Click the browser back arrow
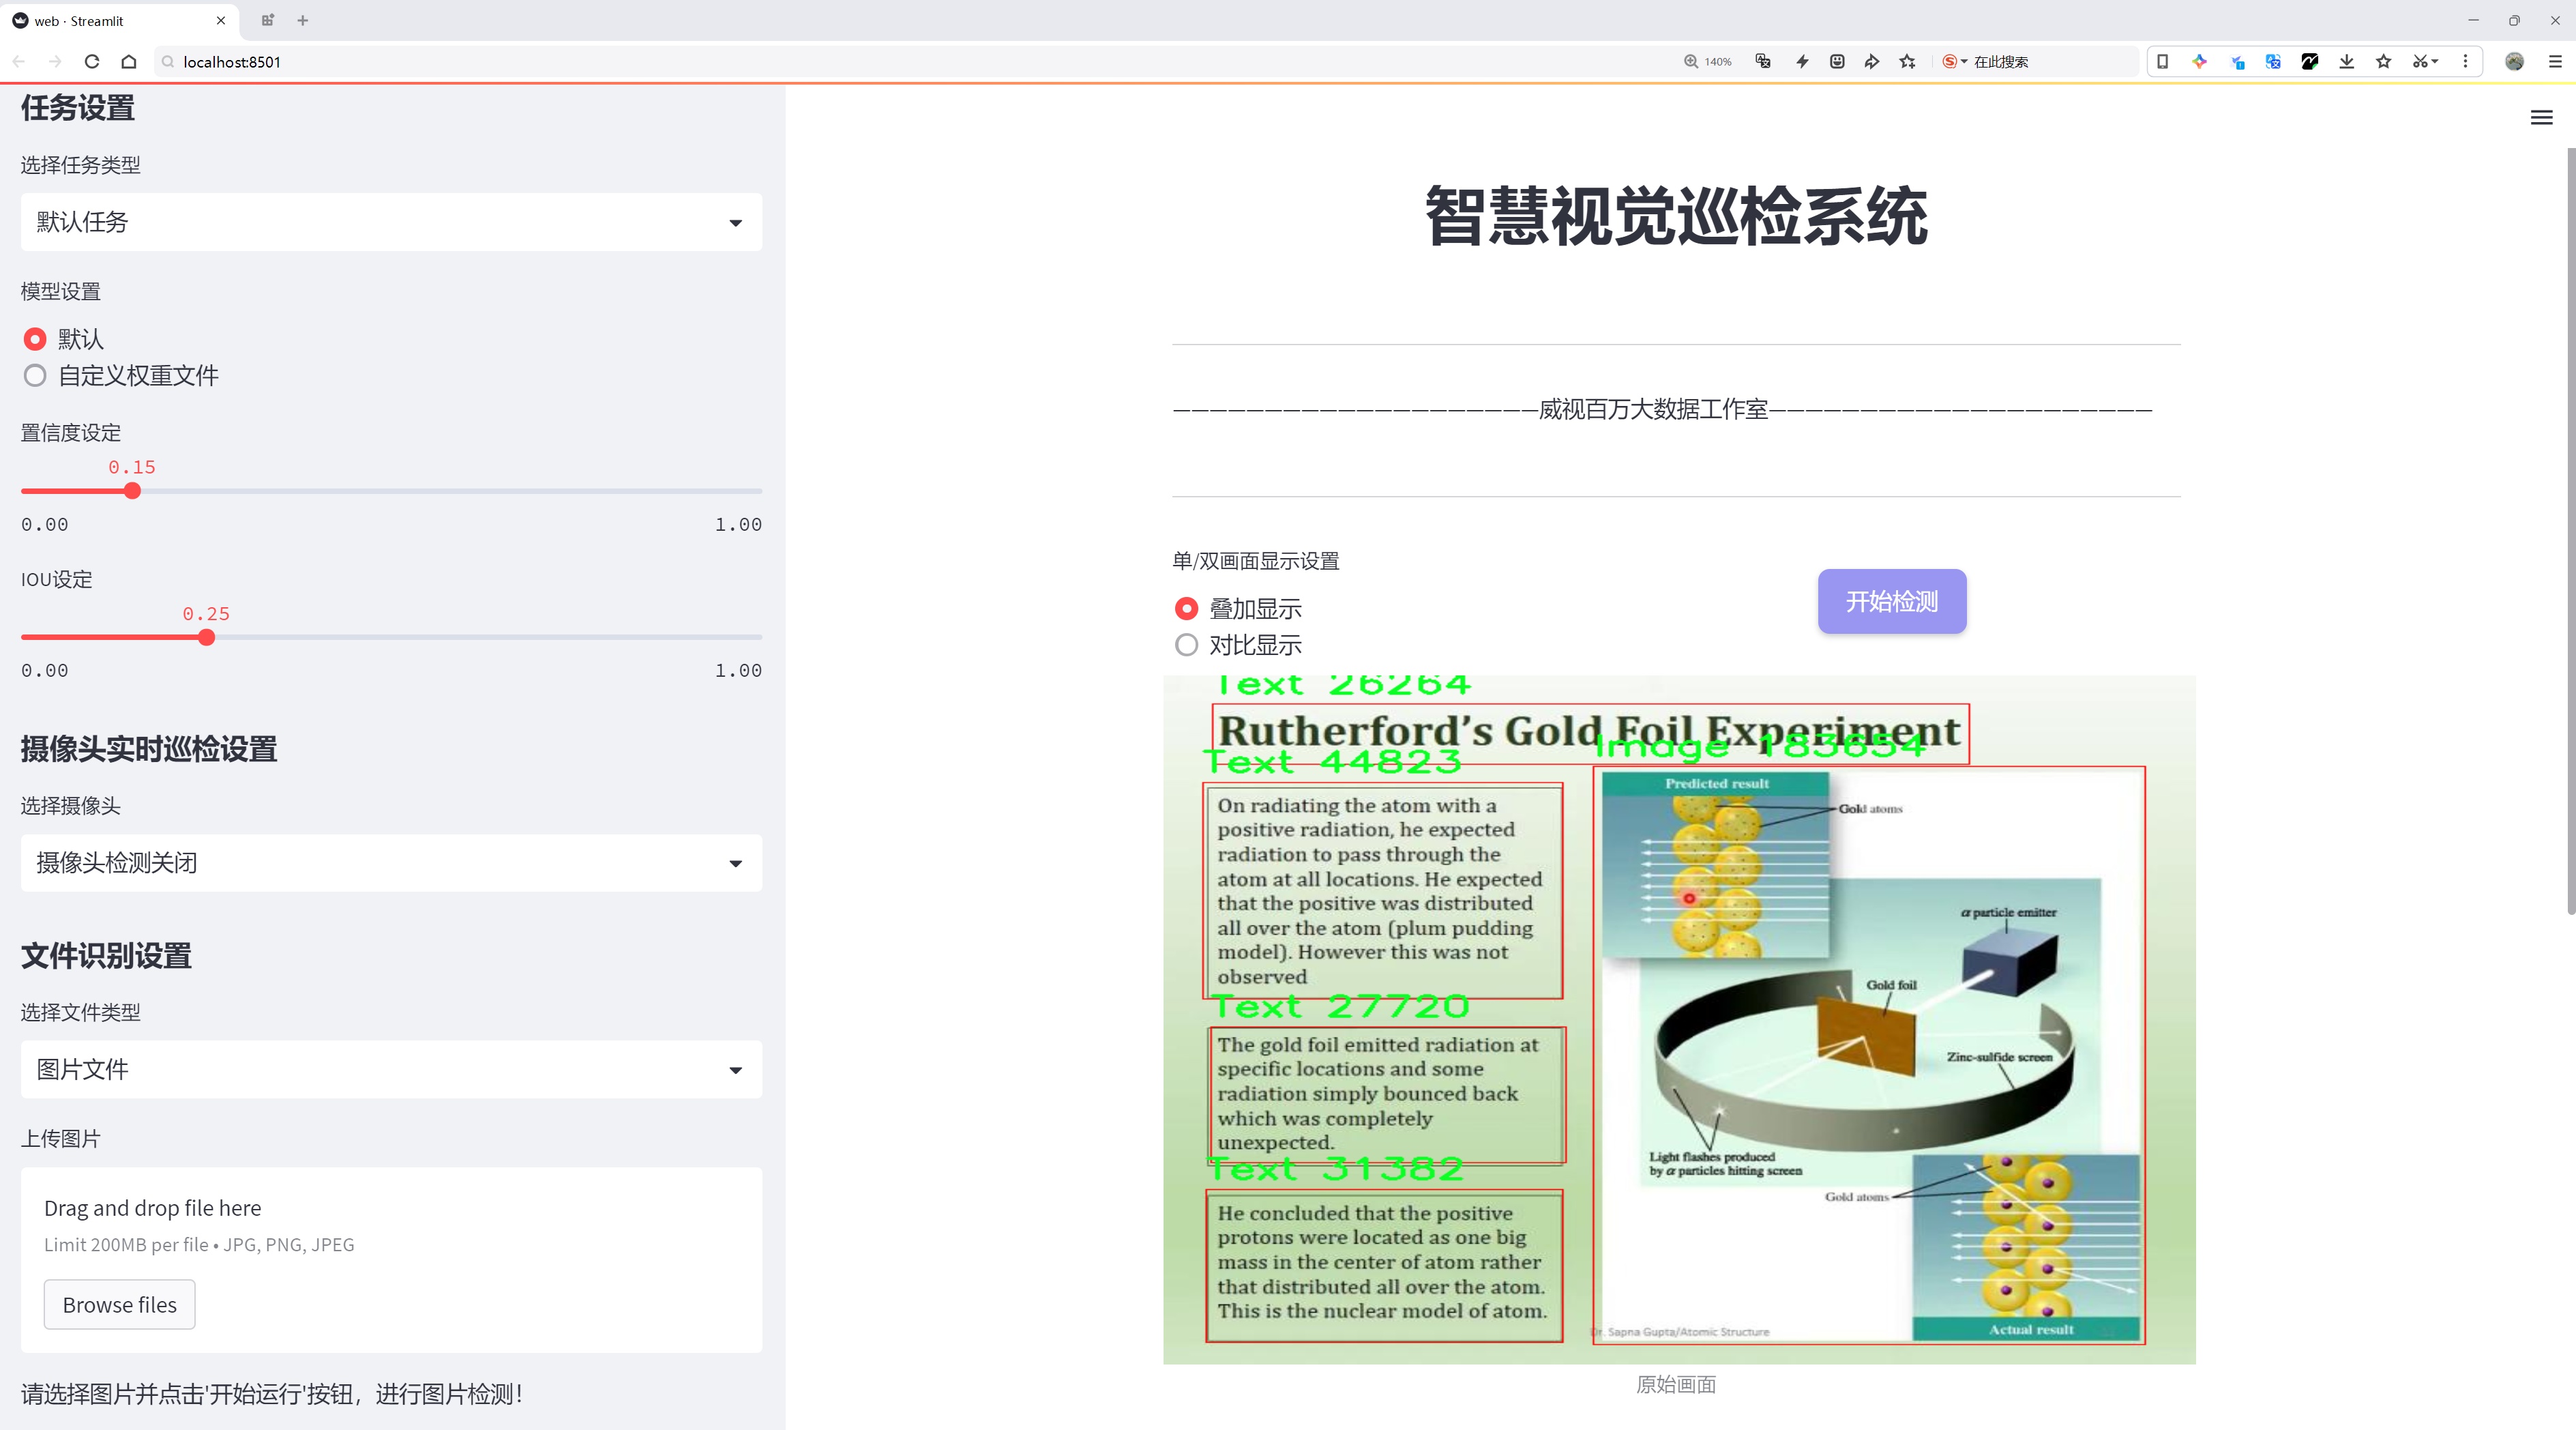 point(19,61)
